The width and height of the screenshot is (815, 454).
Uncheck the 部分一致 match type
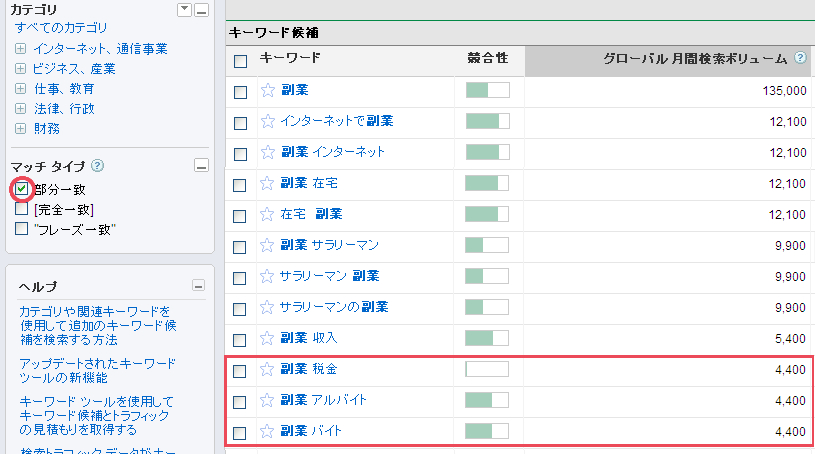click(21, 188)
